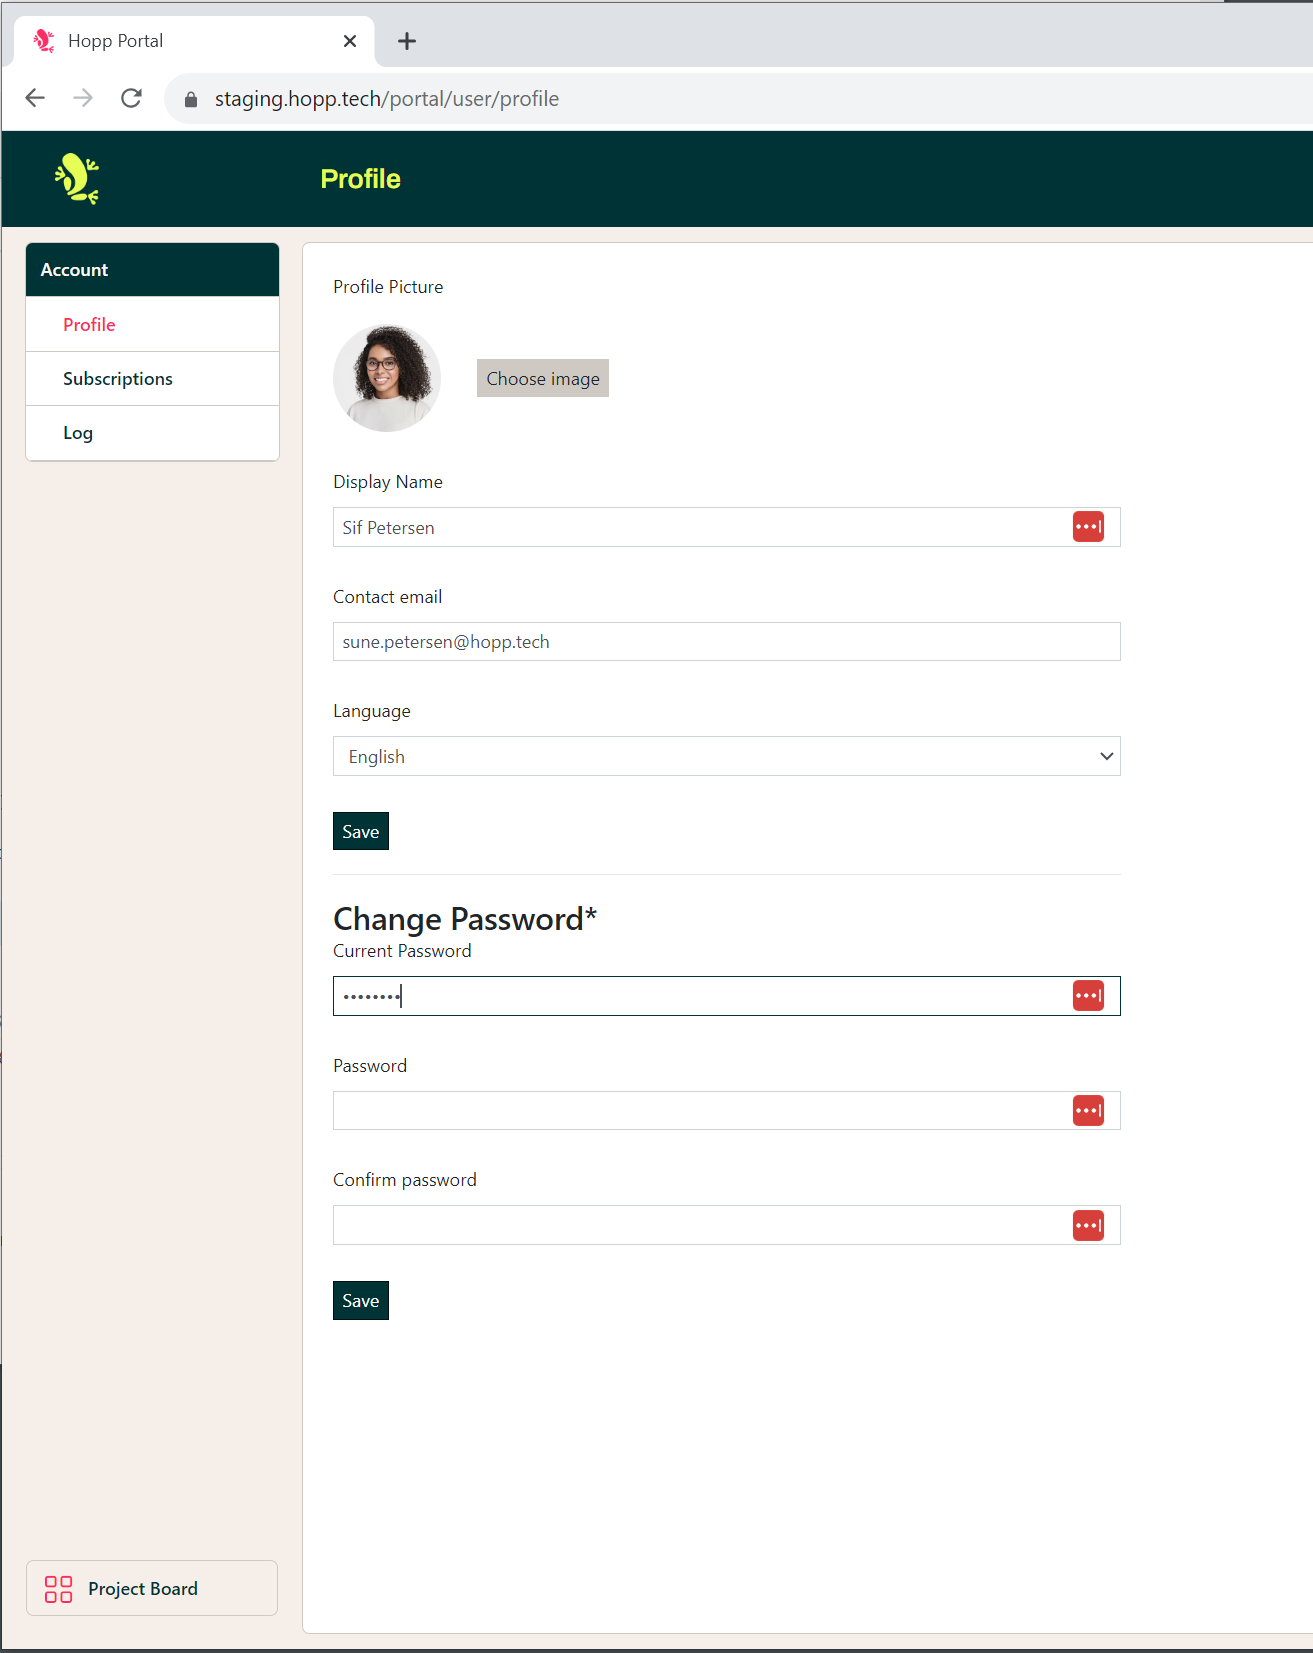Open a new browser tab
This screenshot has height=1653, width=1313.
[407, 41]
